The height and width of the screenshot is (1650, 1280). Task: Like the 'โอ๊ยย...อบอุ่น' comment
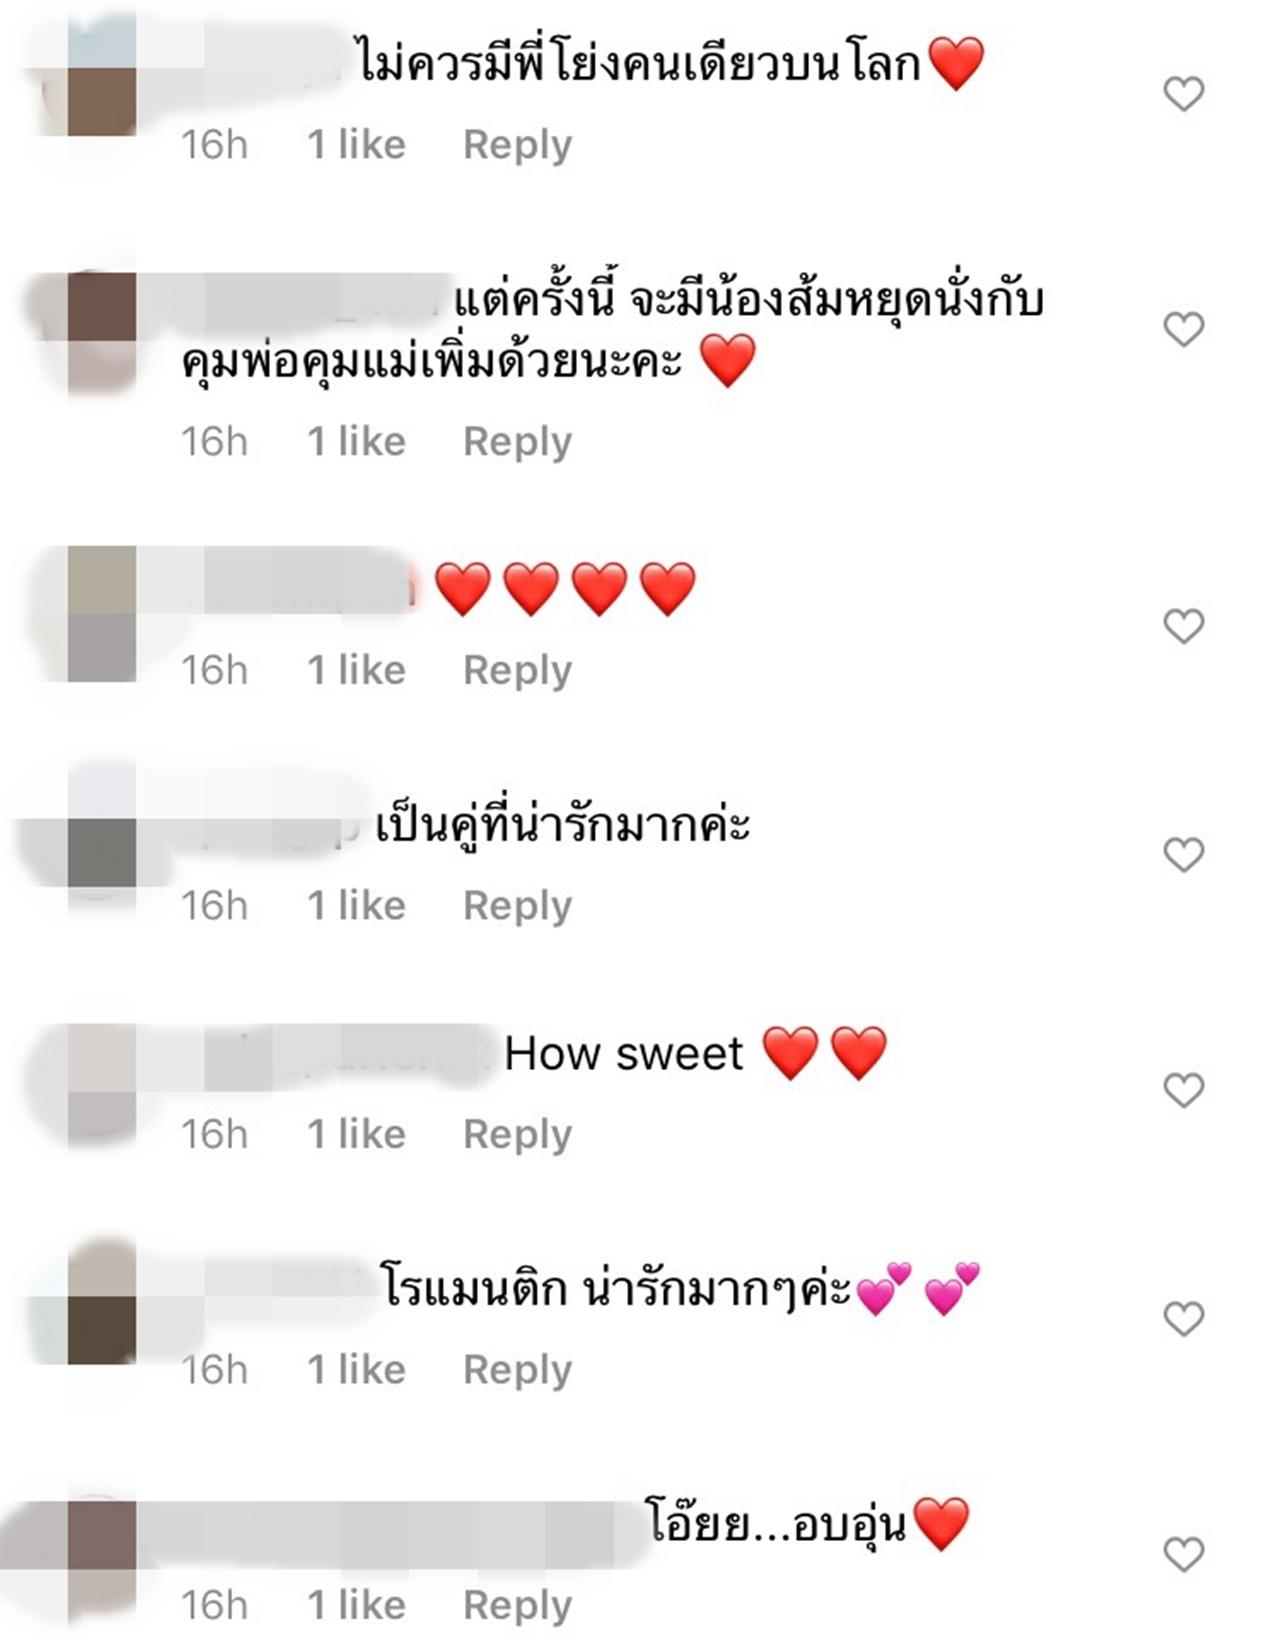[1184, 1555]
